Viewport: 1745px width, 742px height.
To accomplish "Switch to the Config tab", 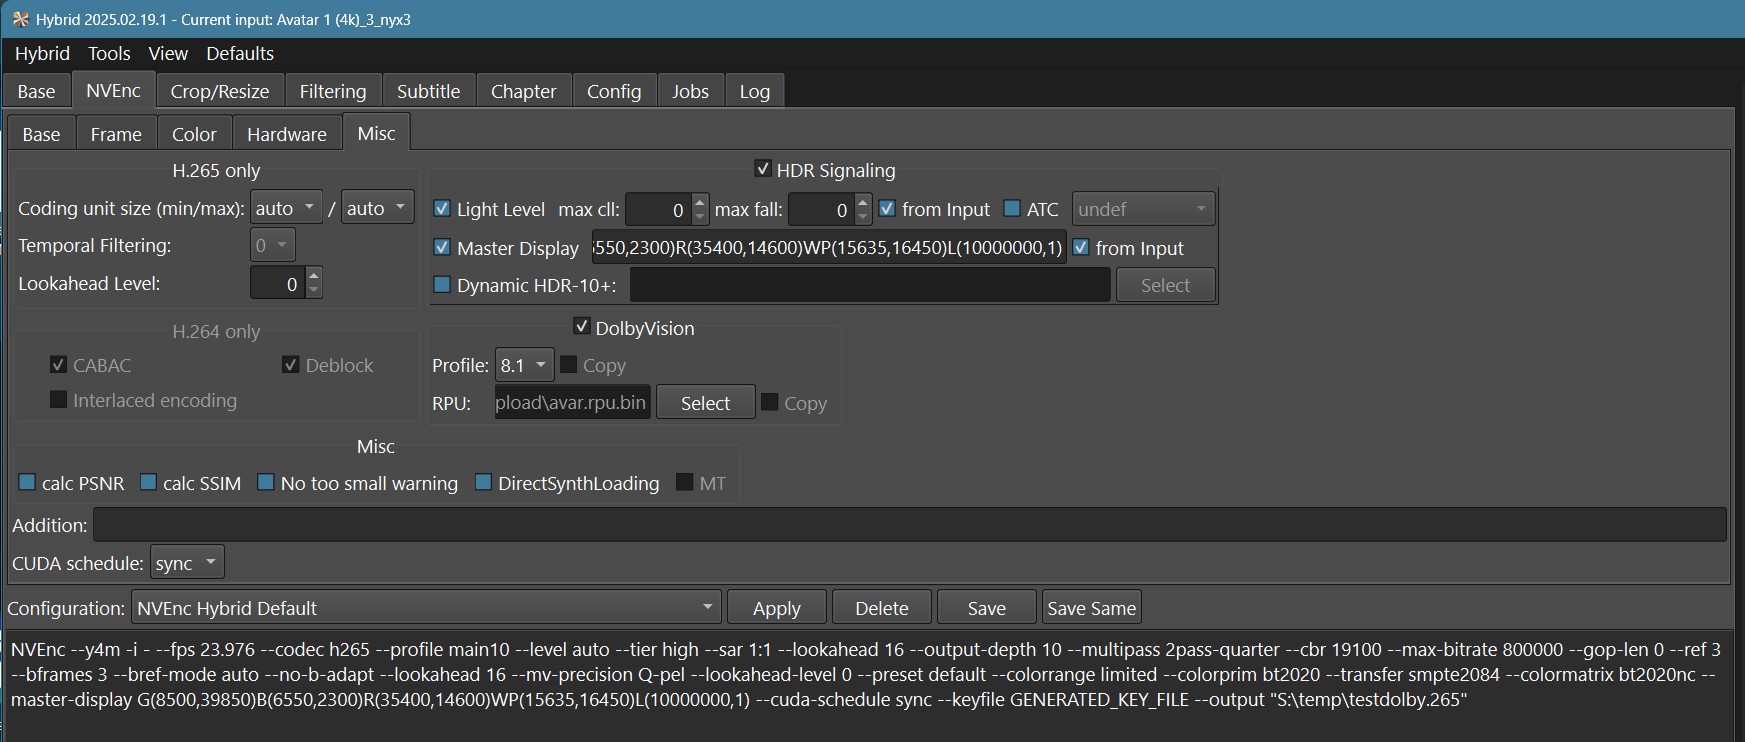I will click(x=614, y=91).
